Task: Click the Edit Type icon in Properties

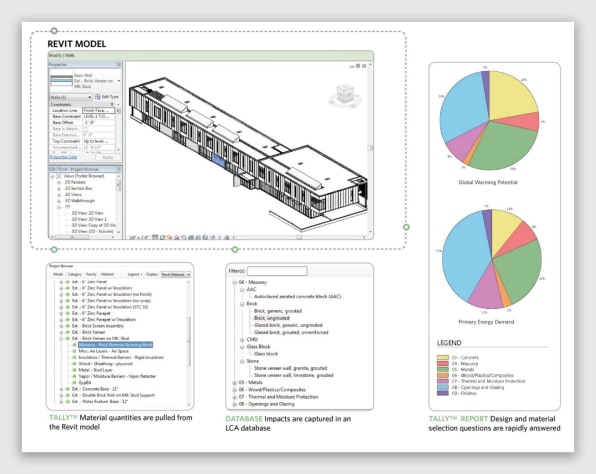Action: tap(97, 97)
